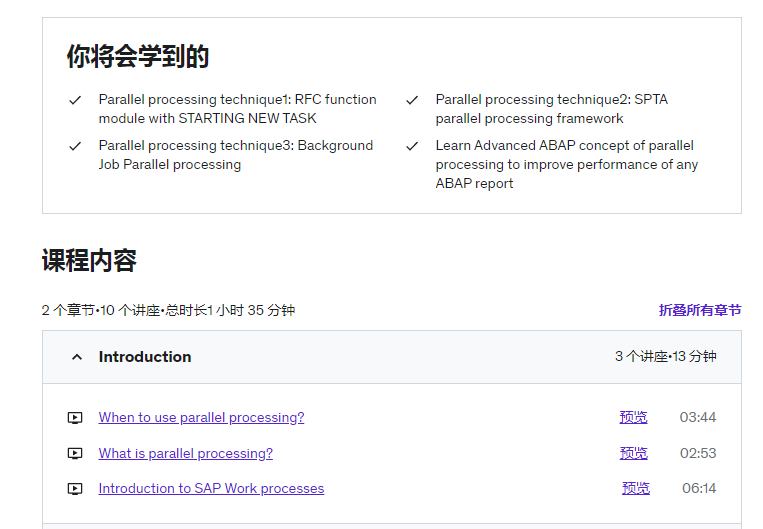Image resolution: width=763 pixels, height=529 pixels.
Task: Open "When to use parallel processing?" lecture
Action: click(201, 418)
